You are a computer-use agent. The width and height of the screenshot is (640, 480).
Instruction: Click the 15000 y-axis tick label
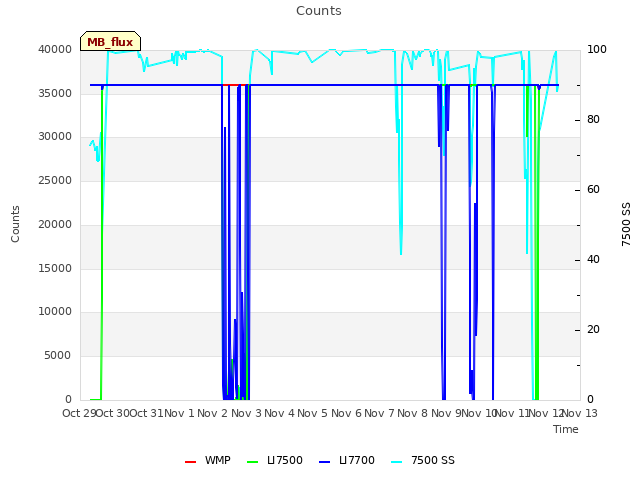point(55,268)
